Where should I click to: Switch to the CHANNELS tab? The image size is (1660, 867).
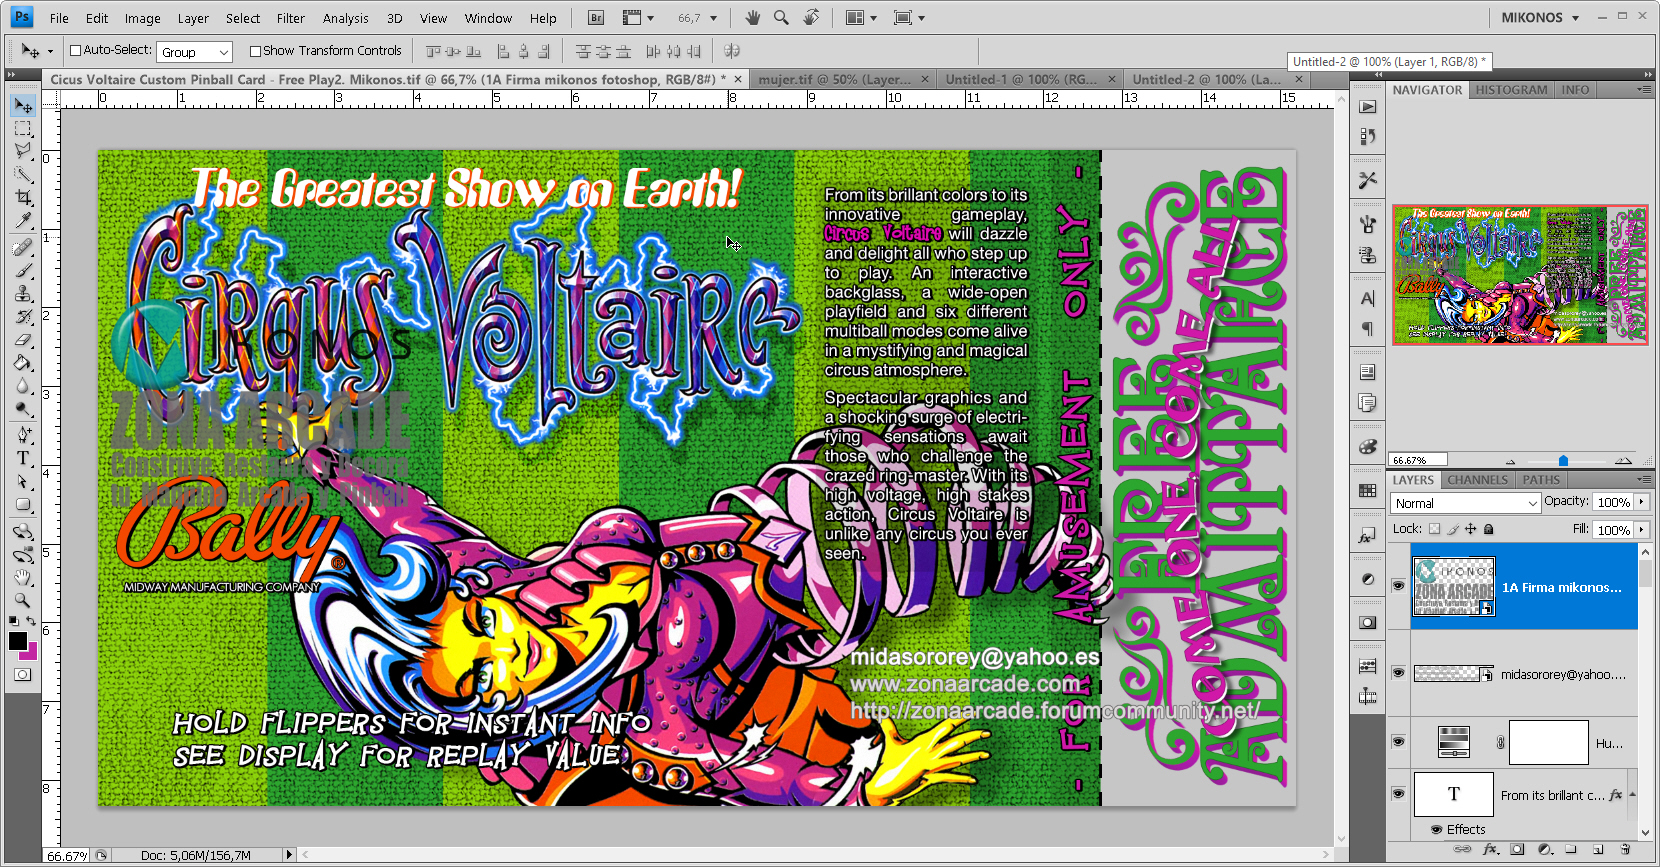pyautogui.click(x=1477, y=480)
